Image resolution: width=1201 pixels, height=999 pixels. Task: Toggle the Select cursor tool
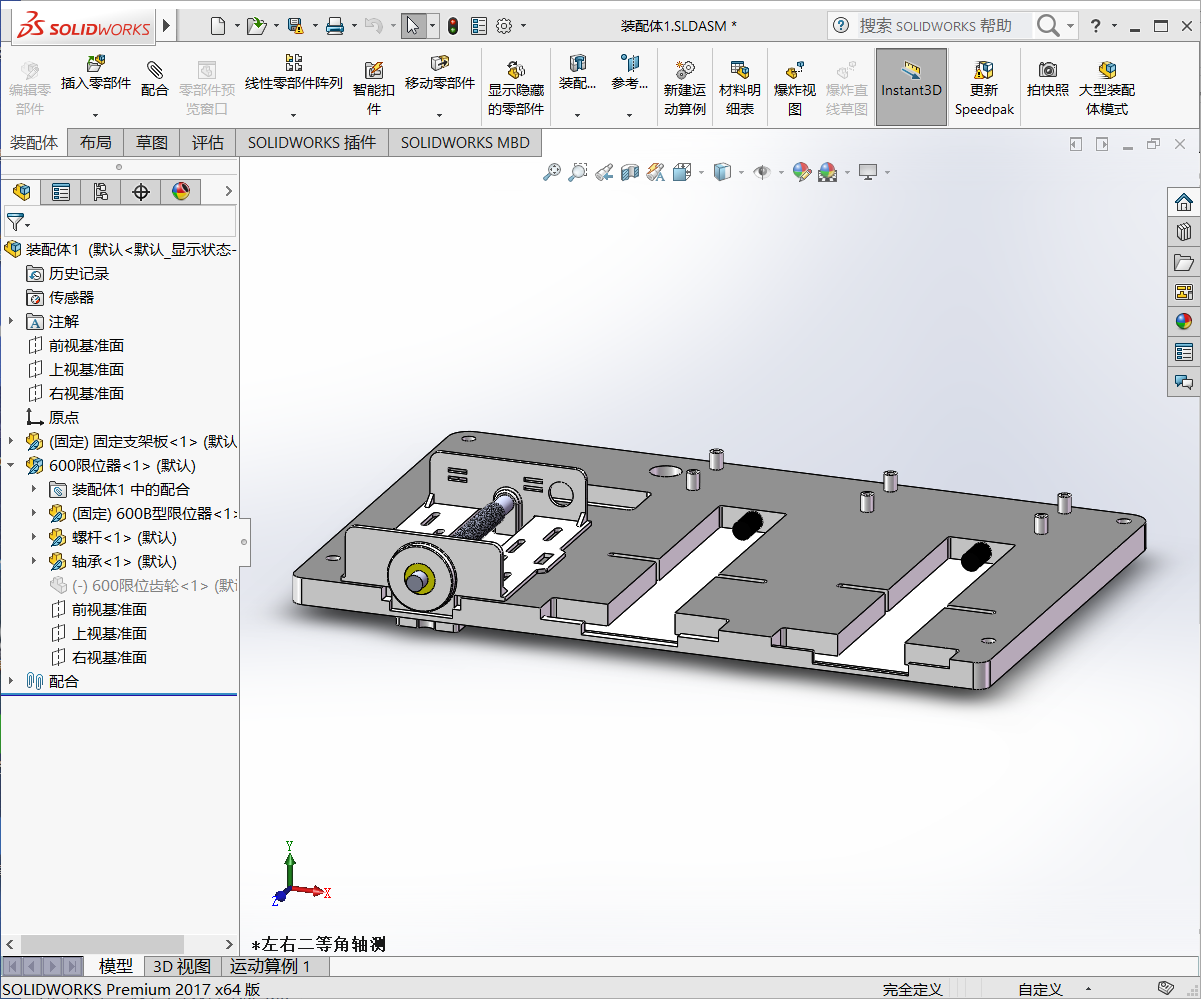(x=413, y=25)
